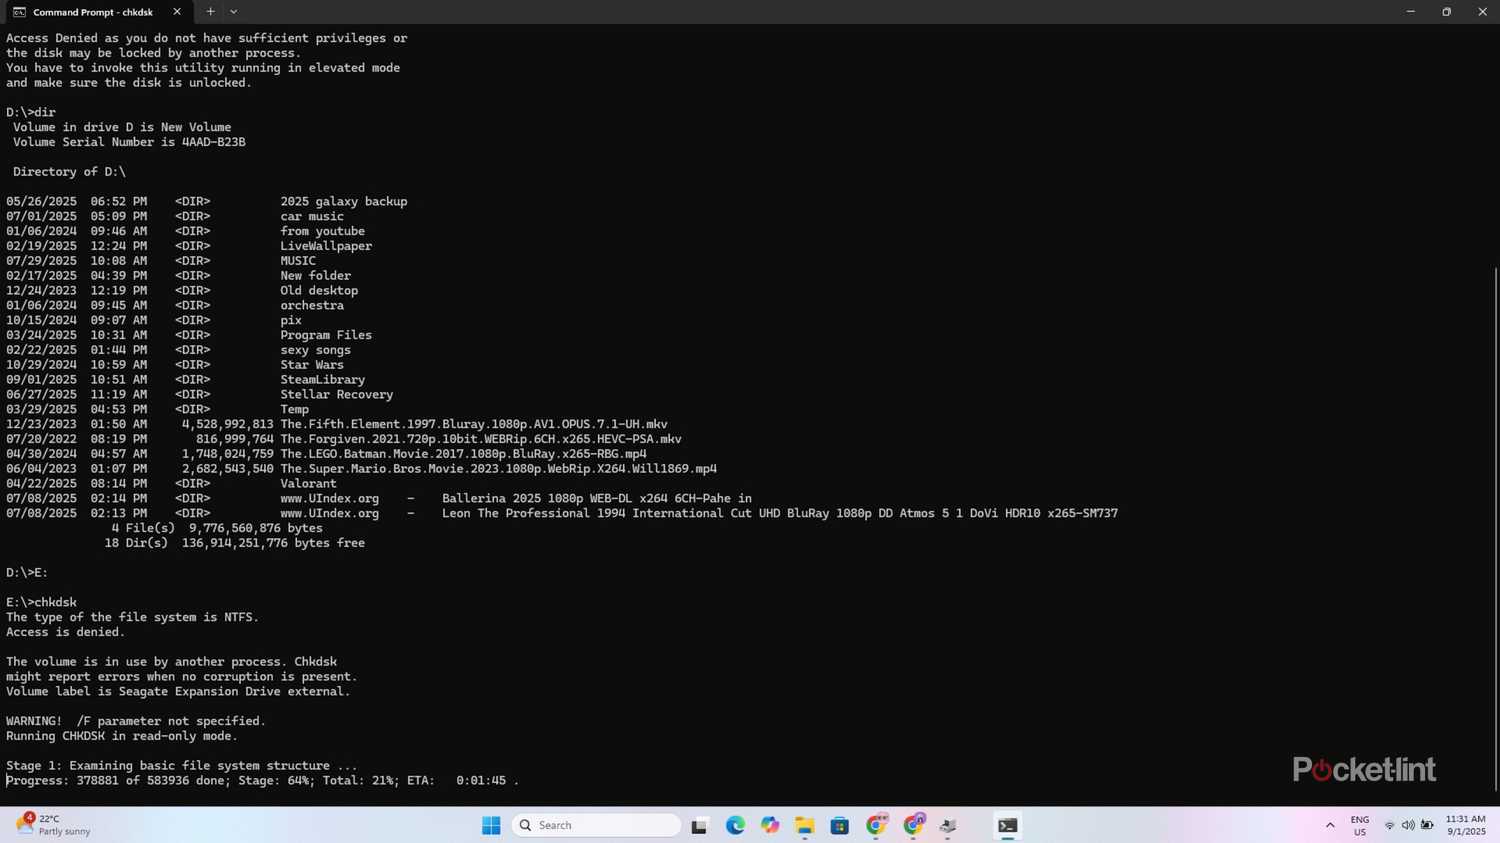Click the Terminal icon in the taskbar

pyautogui.click(x=1007, y=825)
